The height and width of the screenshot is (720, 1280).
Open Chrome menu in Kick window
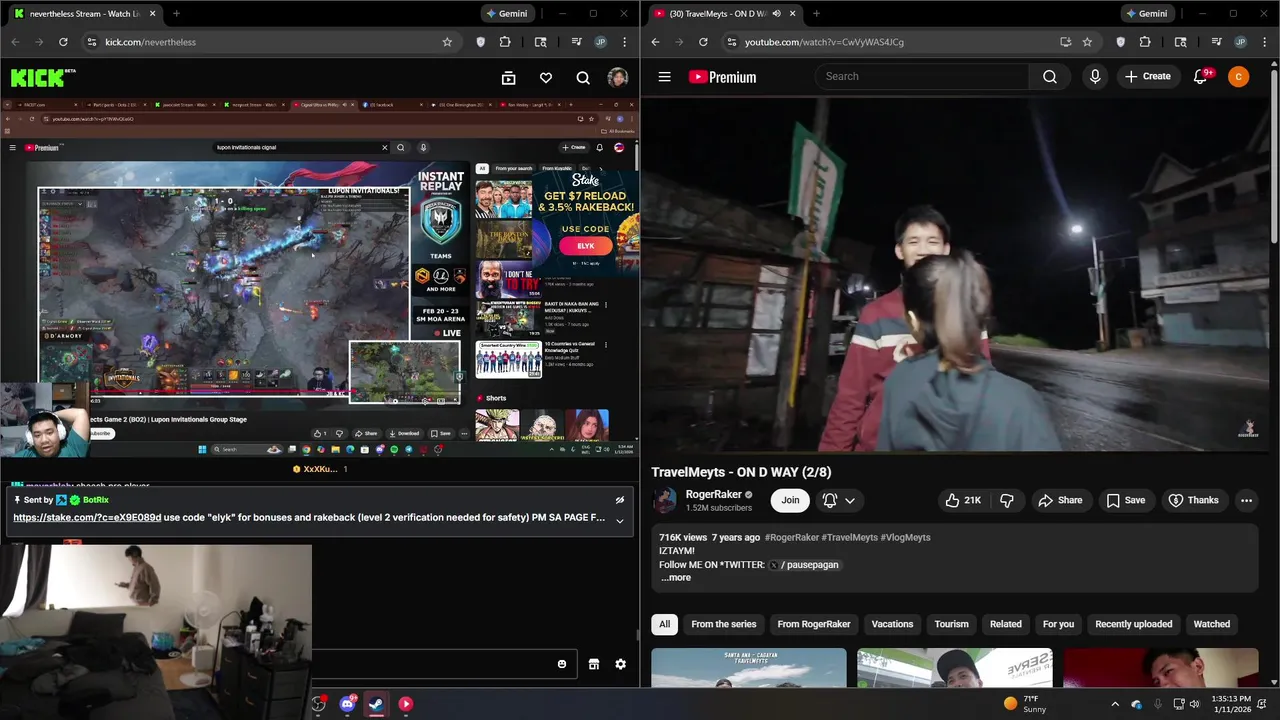tap(625, 42)
